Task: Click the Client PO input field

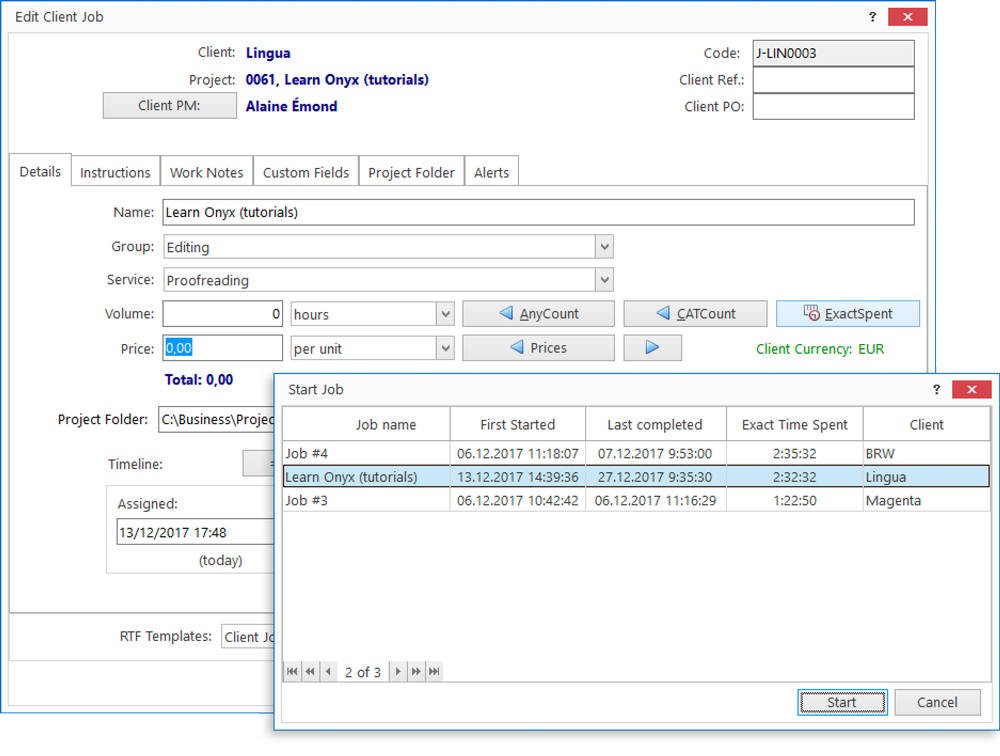Action: (833, 107)
